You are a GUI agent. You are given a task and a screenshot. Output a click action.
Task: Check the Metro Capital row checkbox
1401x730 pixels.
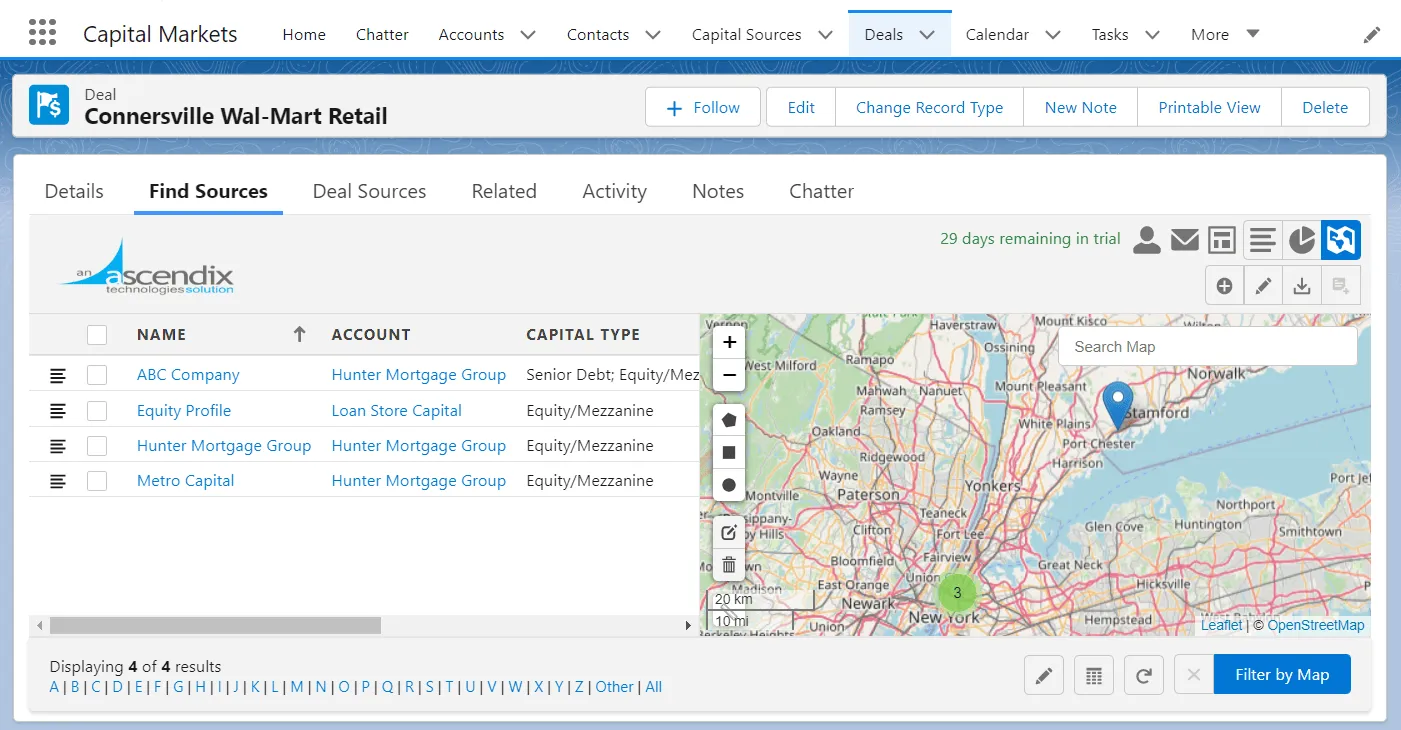click(97, 481)
